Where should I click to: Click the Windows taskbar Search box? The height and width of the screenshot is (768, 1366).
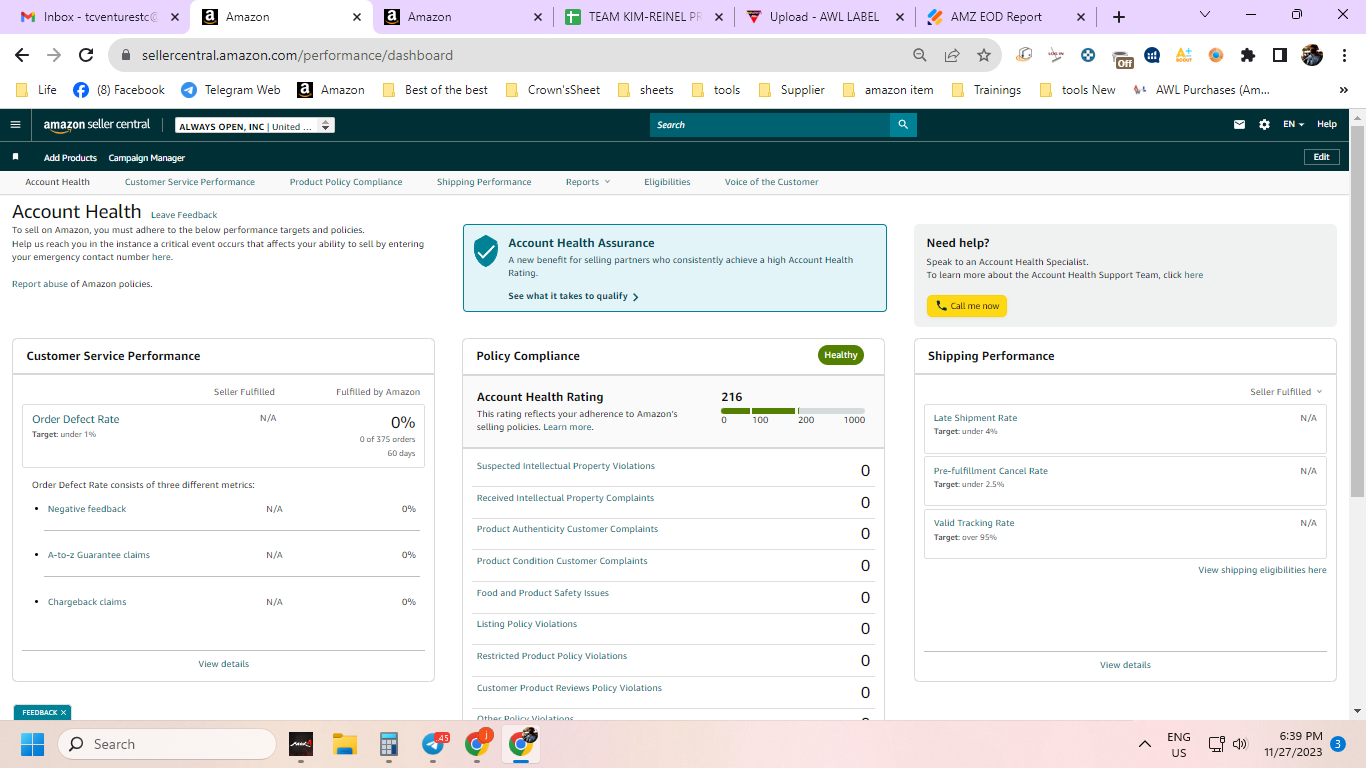coord(167,744)
